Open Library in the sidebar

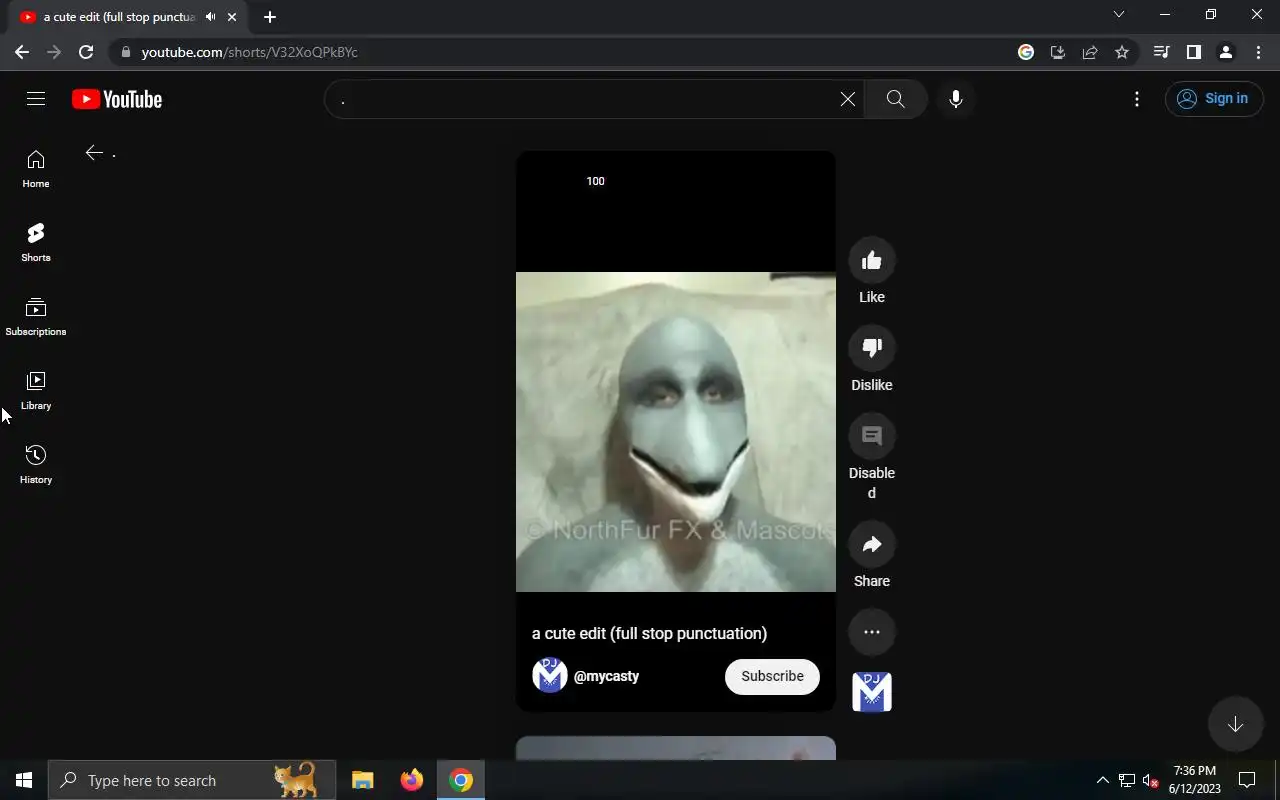(x=36, y=391)
